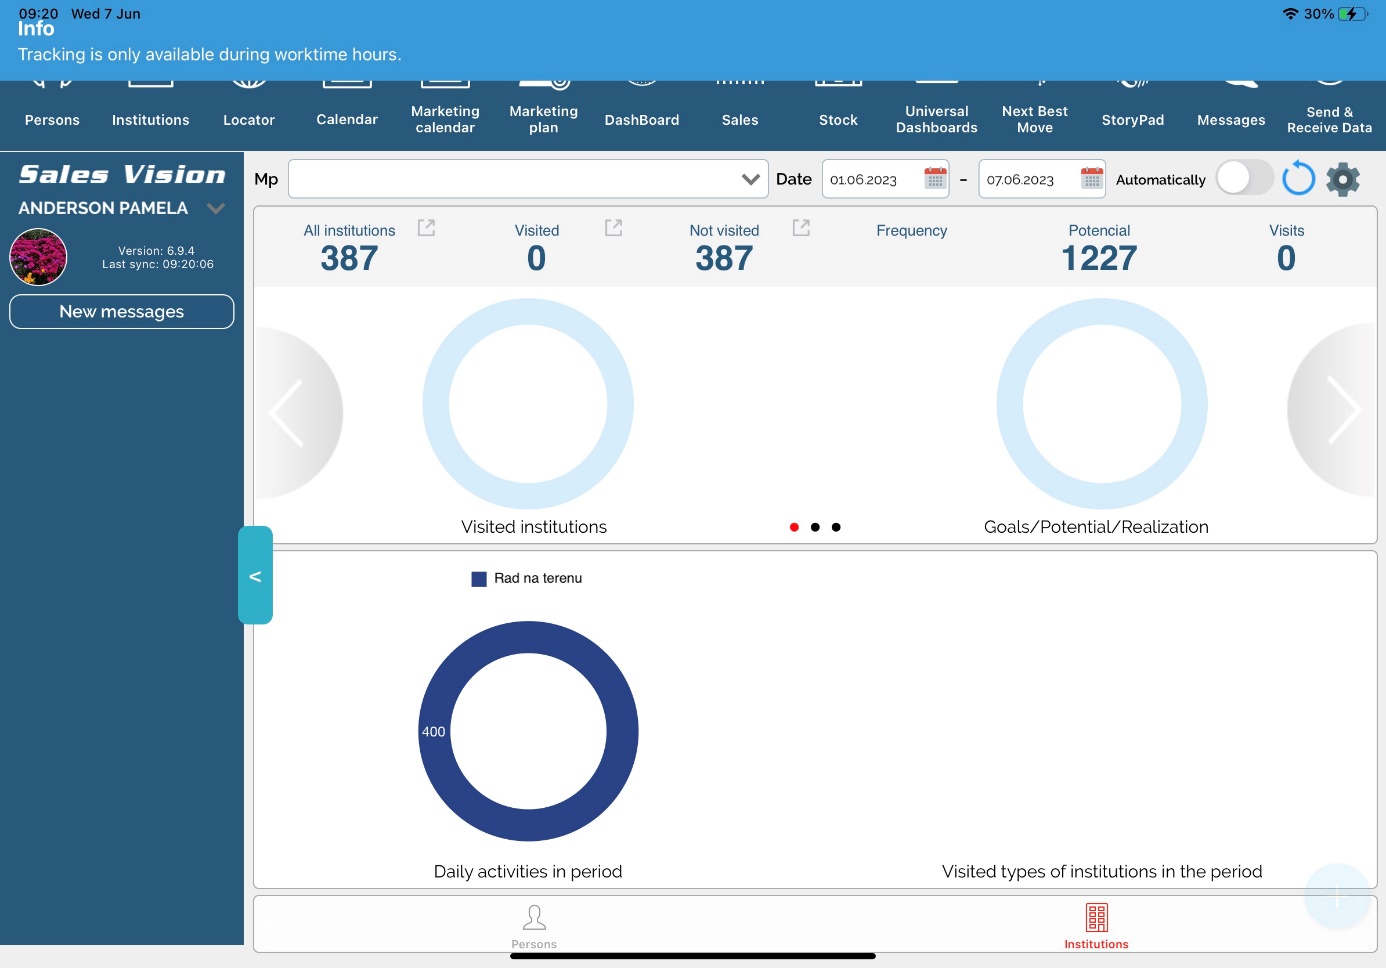Image resolution: width=1386 pixels, height=968 pixels.
Task: Select the first red carousel dot
Action: (x=794, y=527)
